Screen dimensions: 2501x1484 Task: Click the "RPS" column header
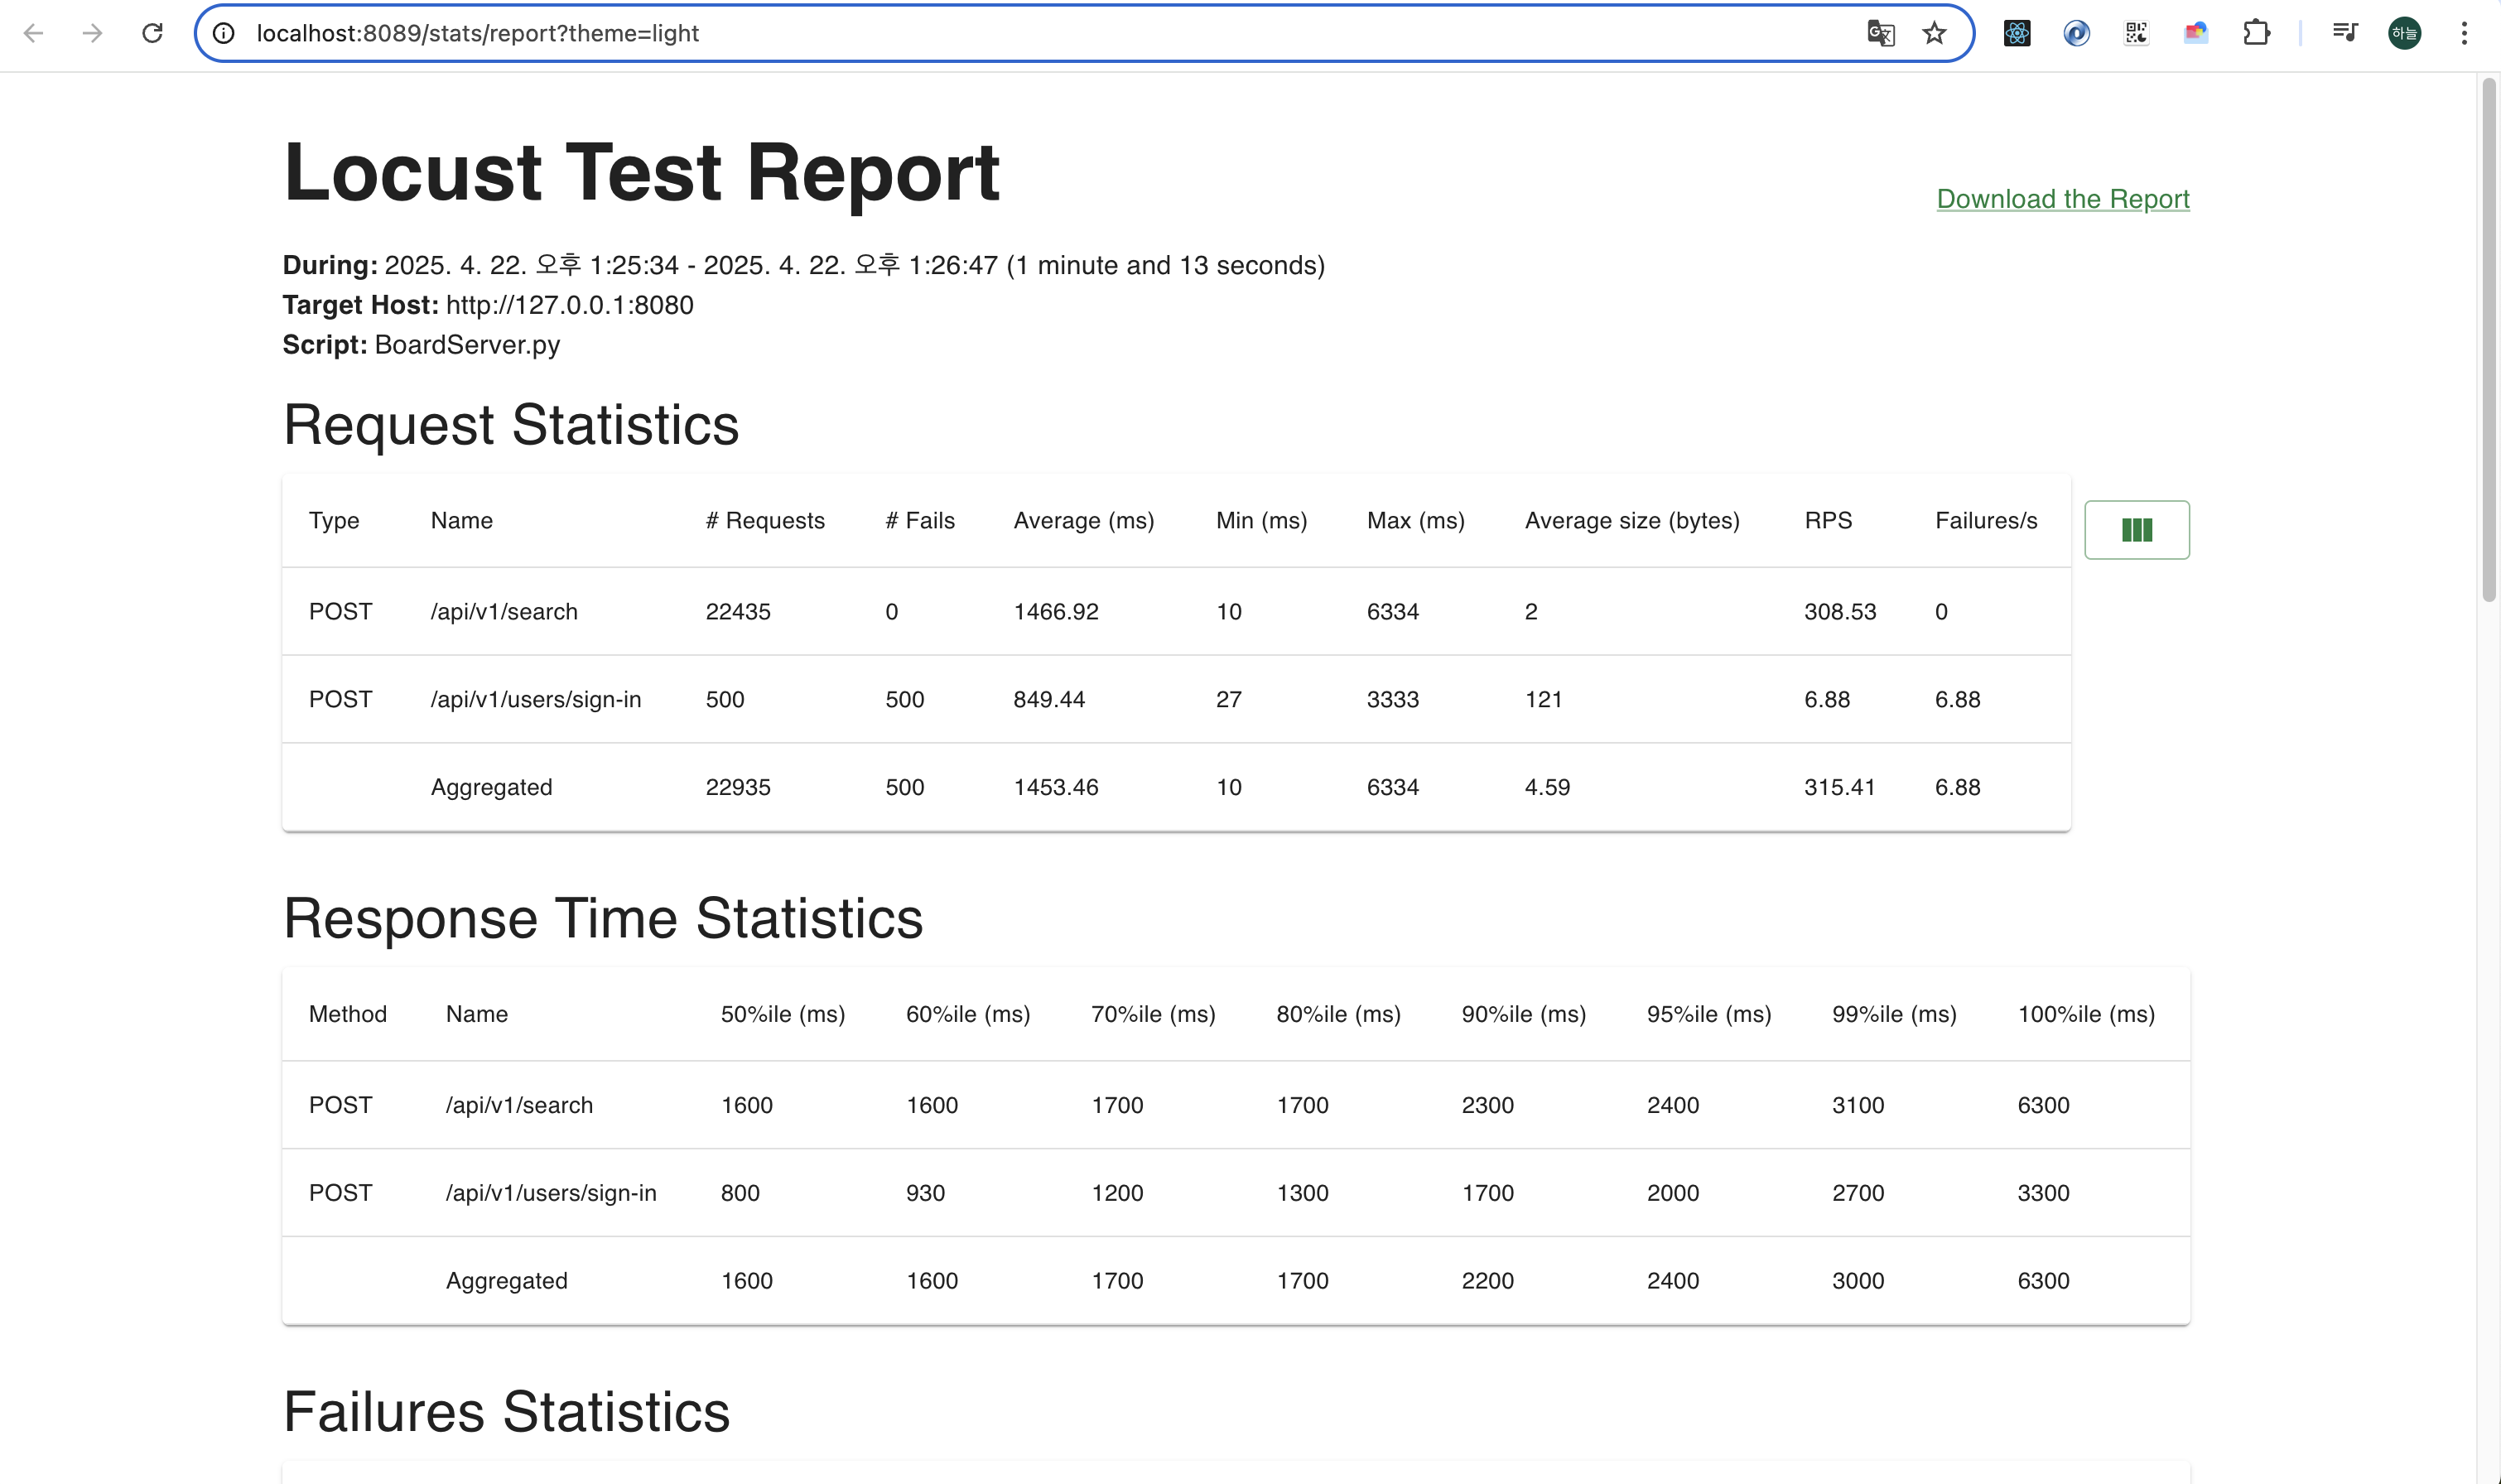pyautogui.click(x=1828, y=521)
